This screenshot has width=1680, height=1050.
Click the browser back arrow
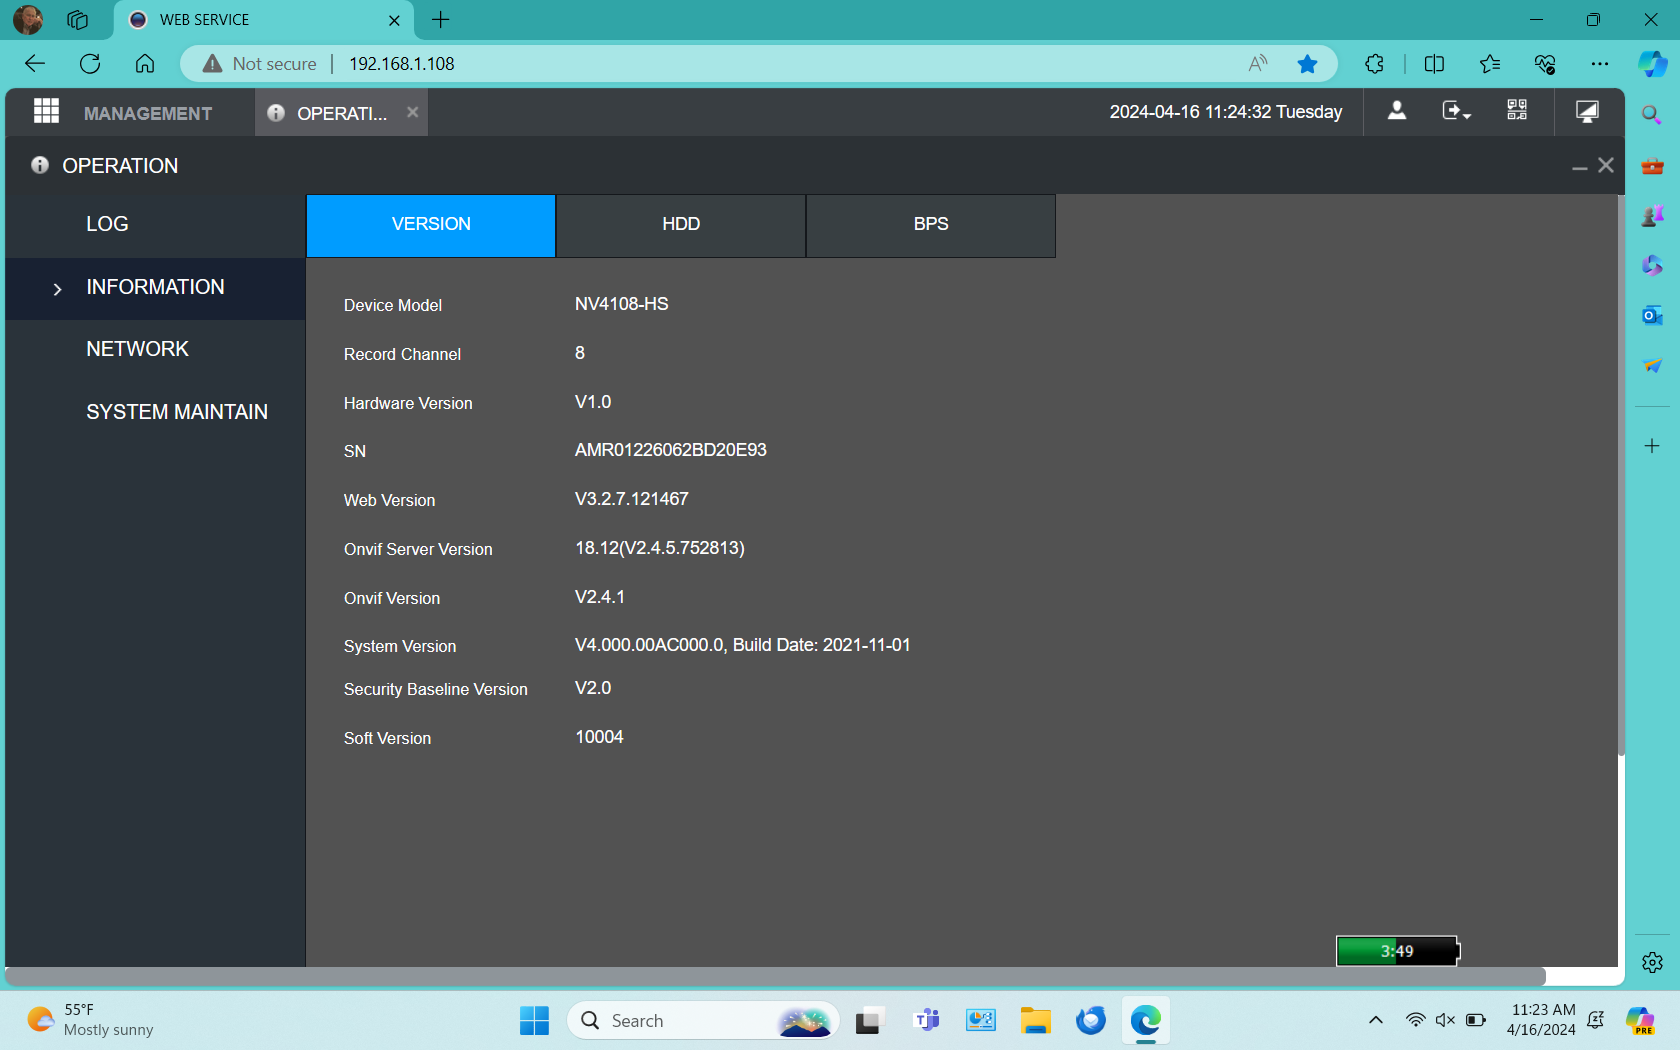click(x=35, y=64)
